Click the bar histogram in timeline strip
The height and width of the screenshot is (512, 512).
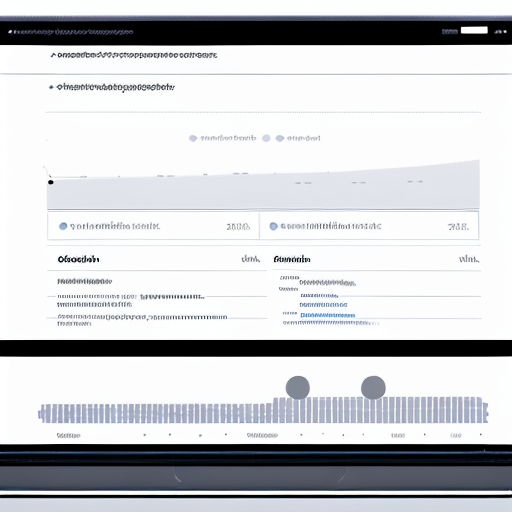pyautogui.click(x=263, y=410)
